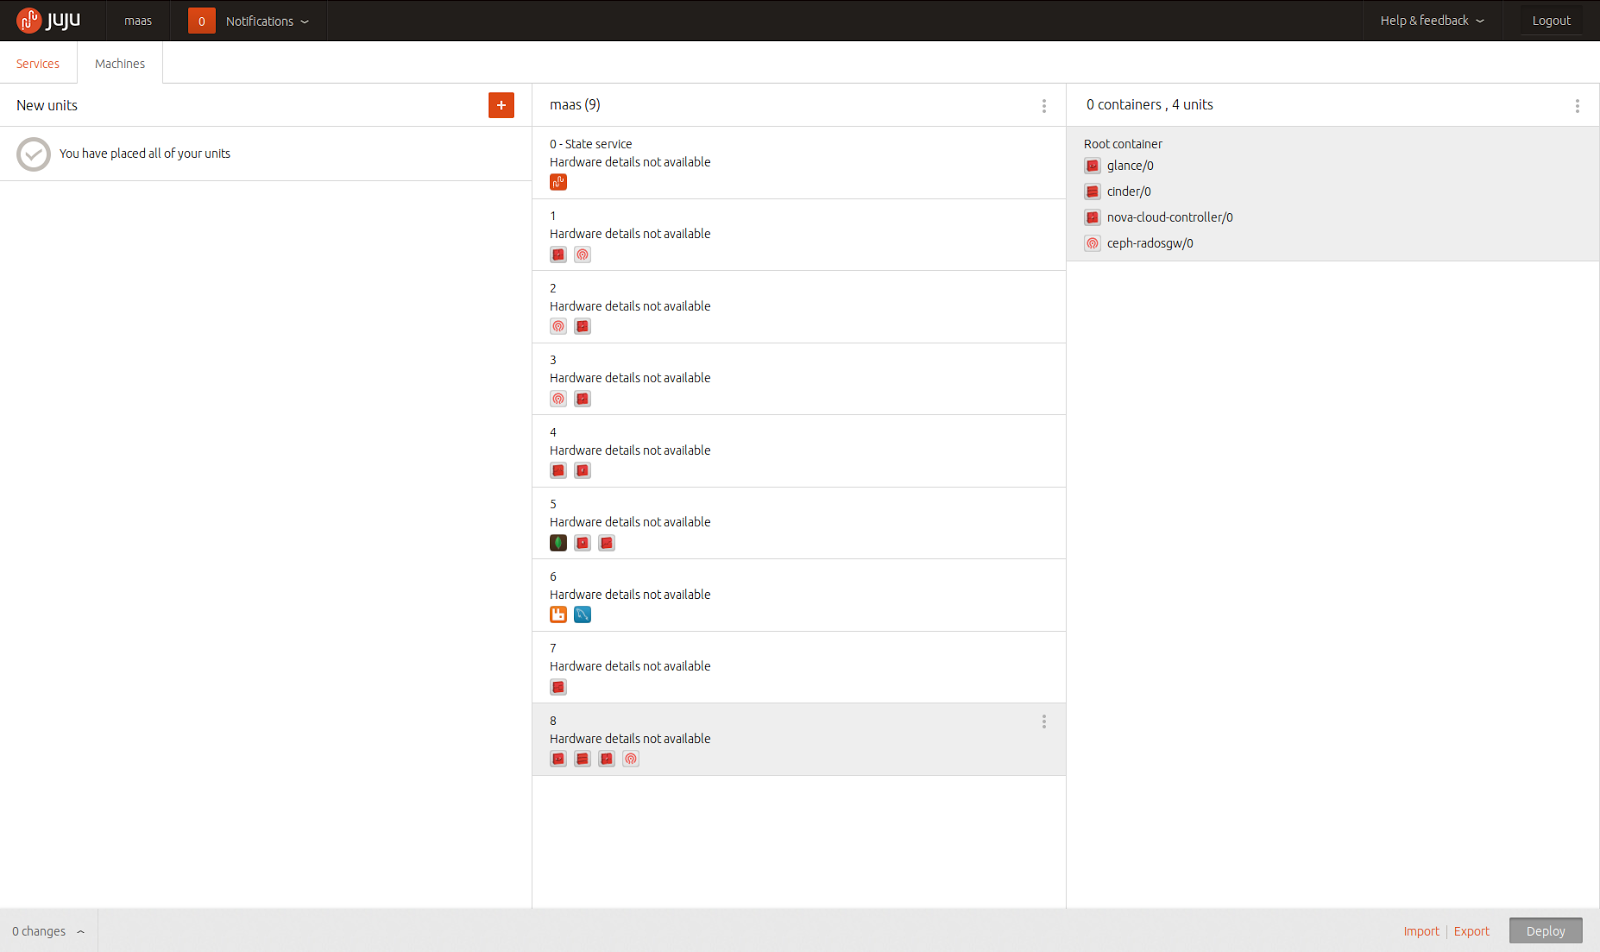Add a new unit with plus button
Image resolution: width=1600 pixels, height=952 pixels.
coord(501,105)
